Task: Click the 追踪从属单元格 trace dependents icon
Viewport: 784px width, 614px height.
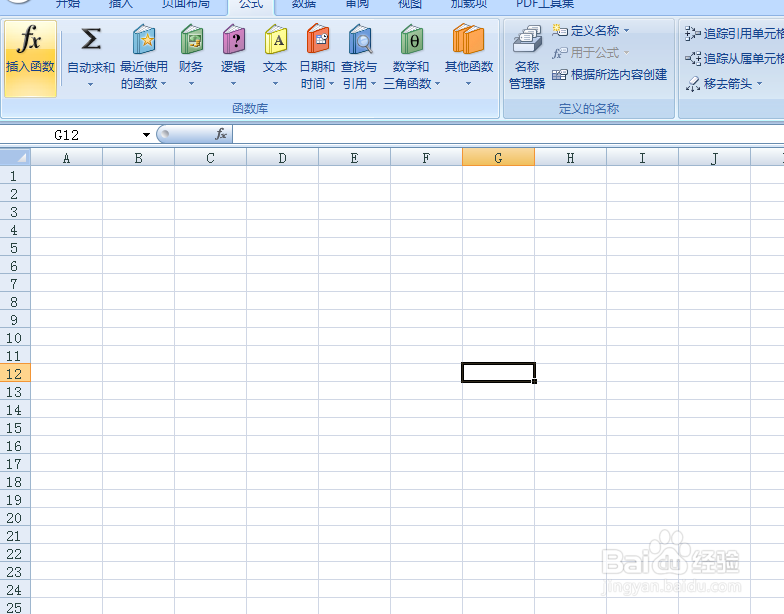Action: pyautogui.click(x=692, y=58)
